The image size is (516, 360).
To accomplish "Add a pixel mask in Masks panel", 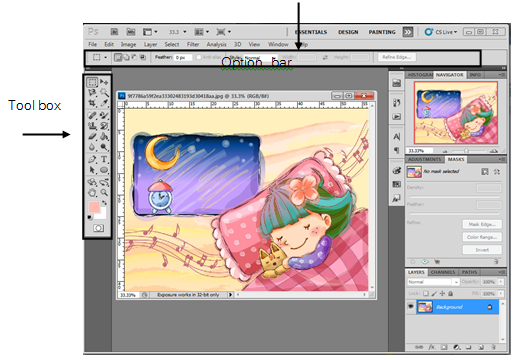I will 485,172.
